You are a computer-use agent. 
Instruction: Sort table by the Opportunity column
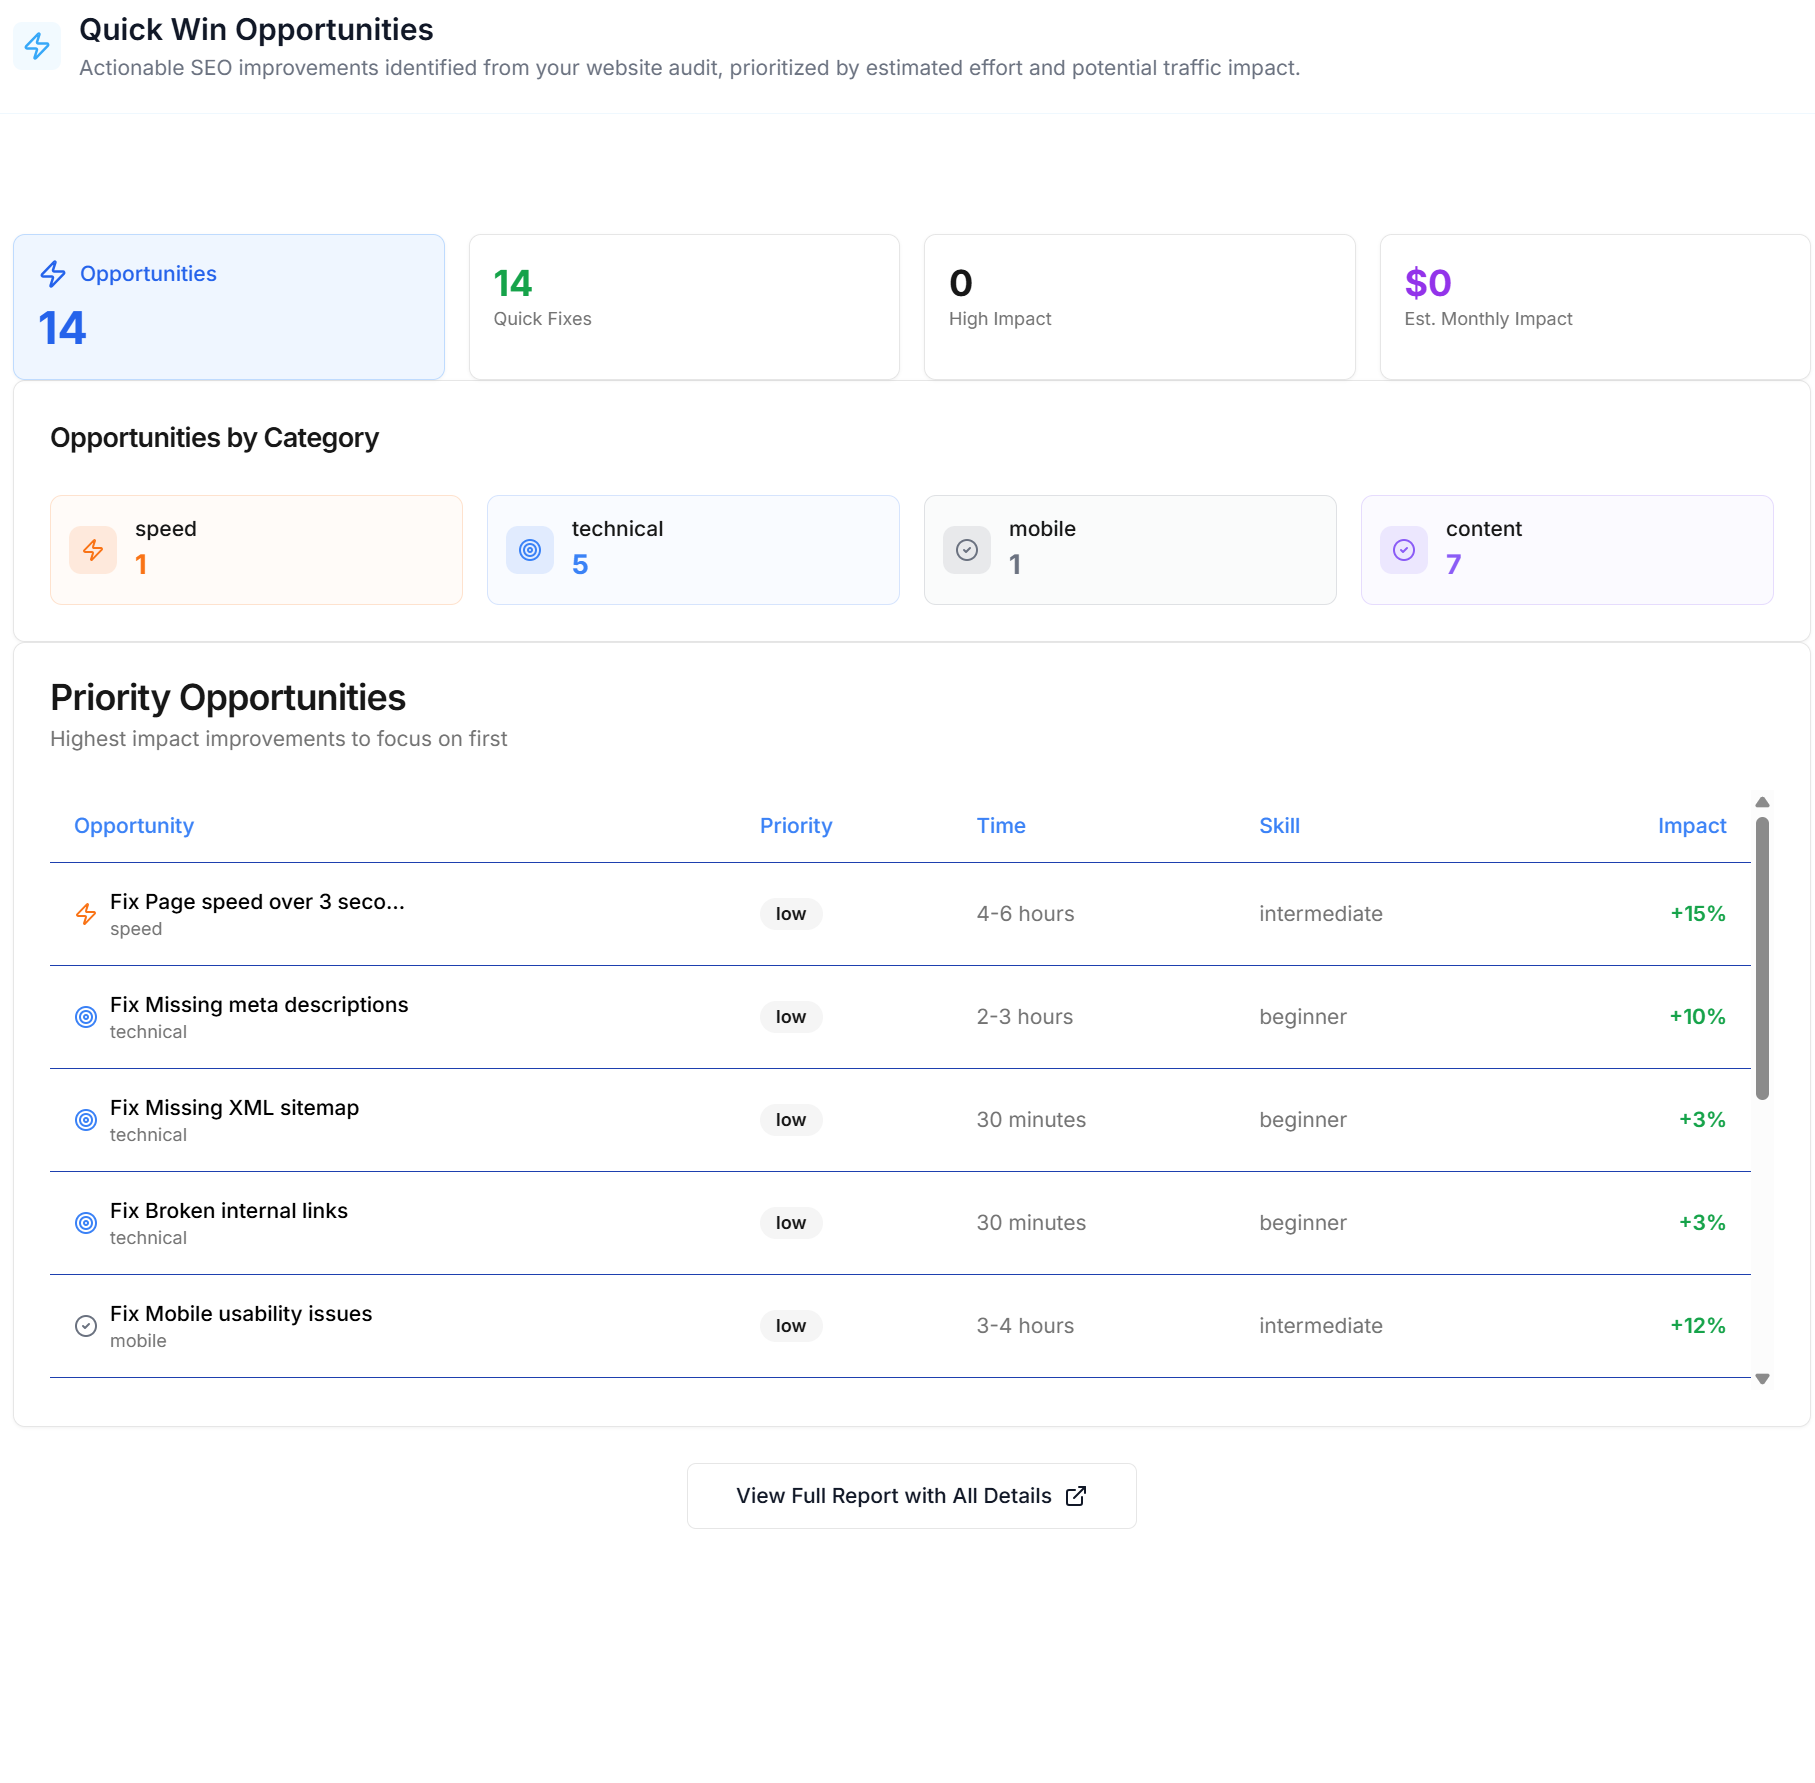coord(133,825)
